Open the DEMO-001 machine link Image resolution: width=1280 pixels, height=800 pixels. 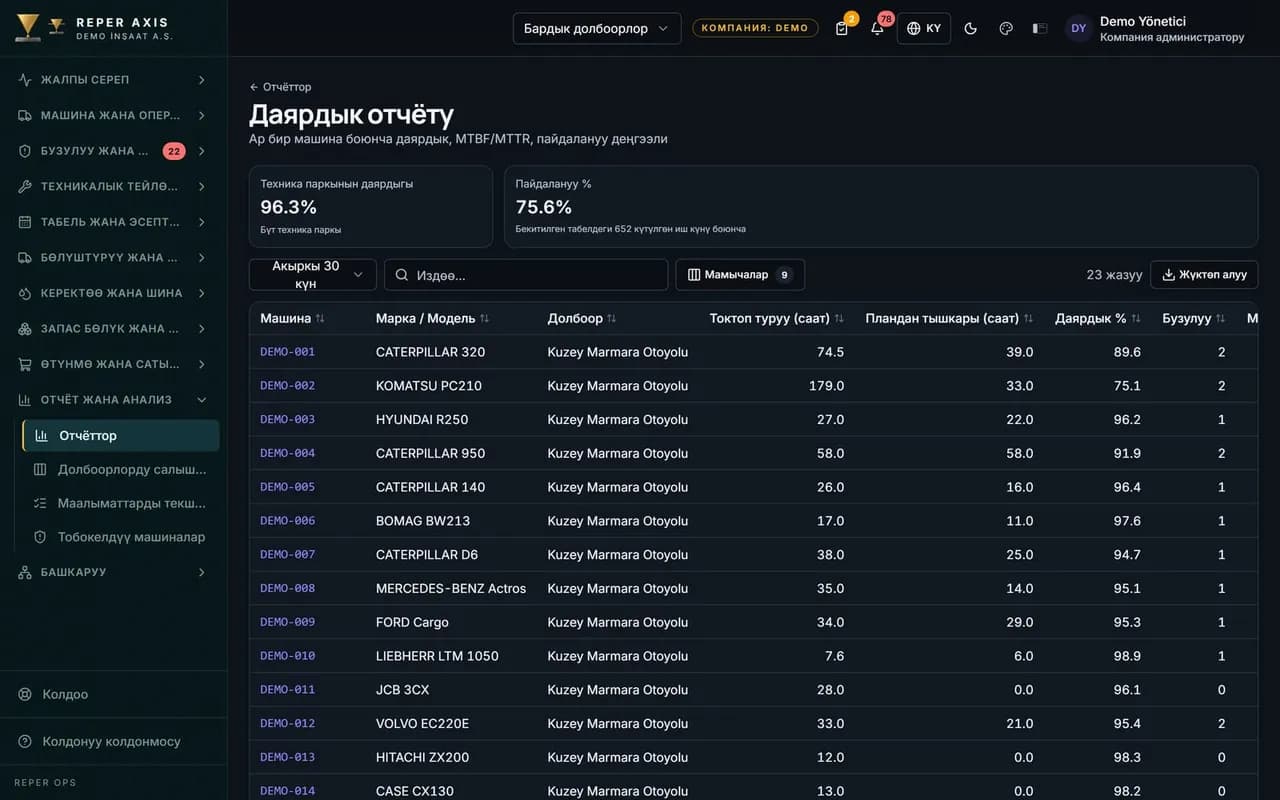pos(288,352)
